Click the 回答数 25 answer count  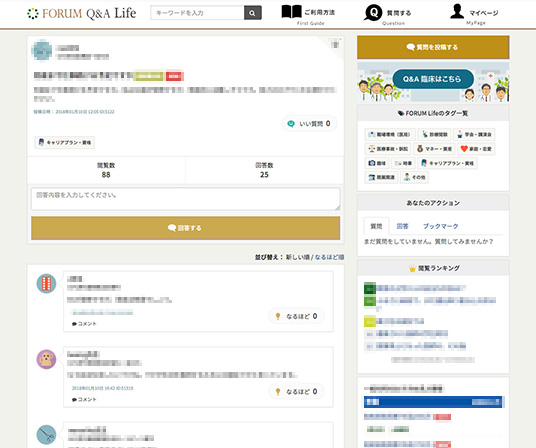tap(264, 170)
